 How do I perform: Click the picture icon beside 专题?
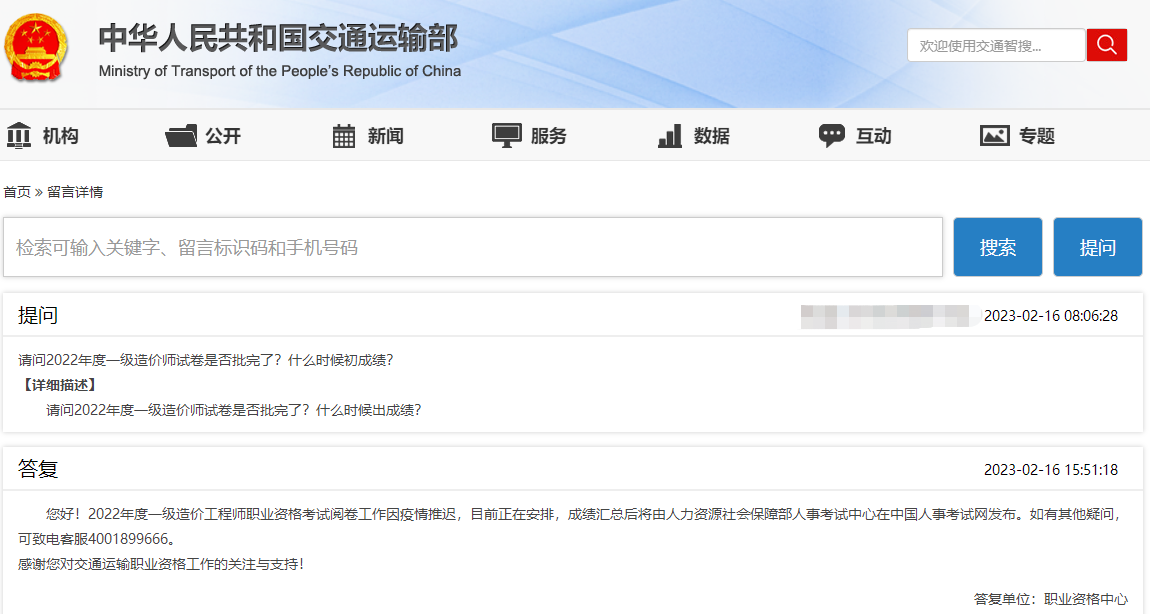pos(993,134)
